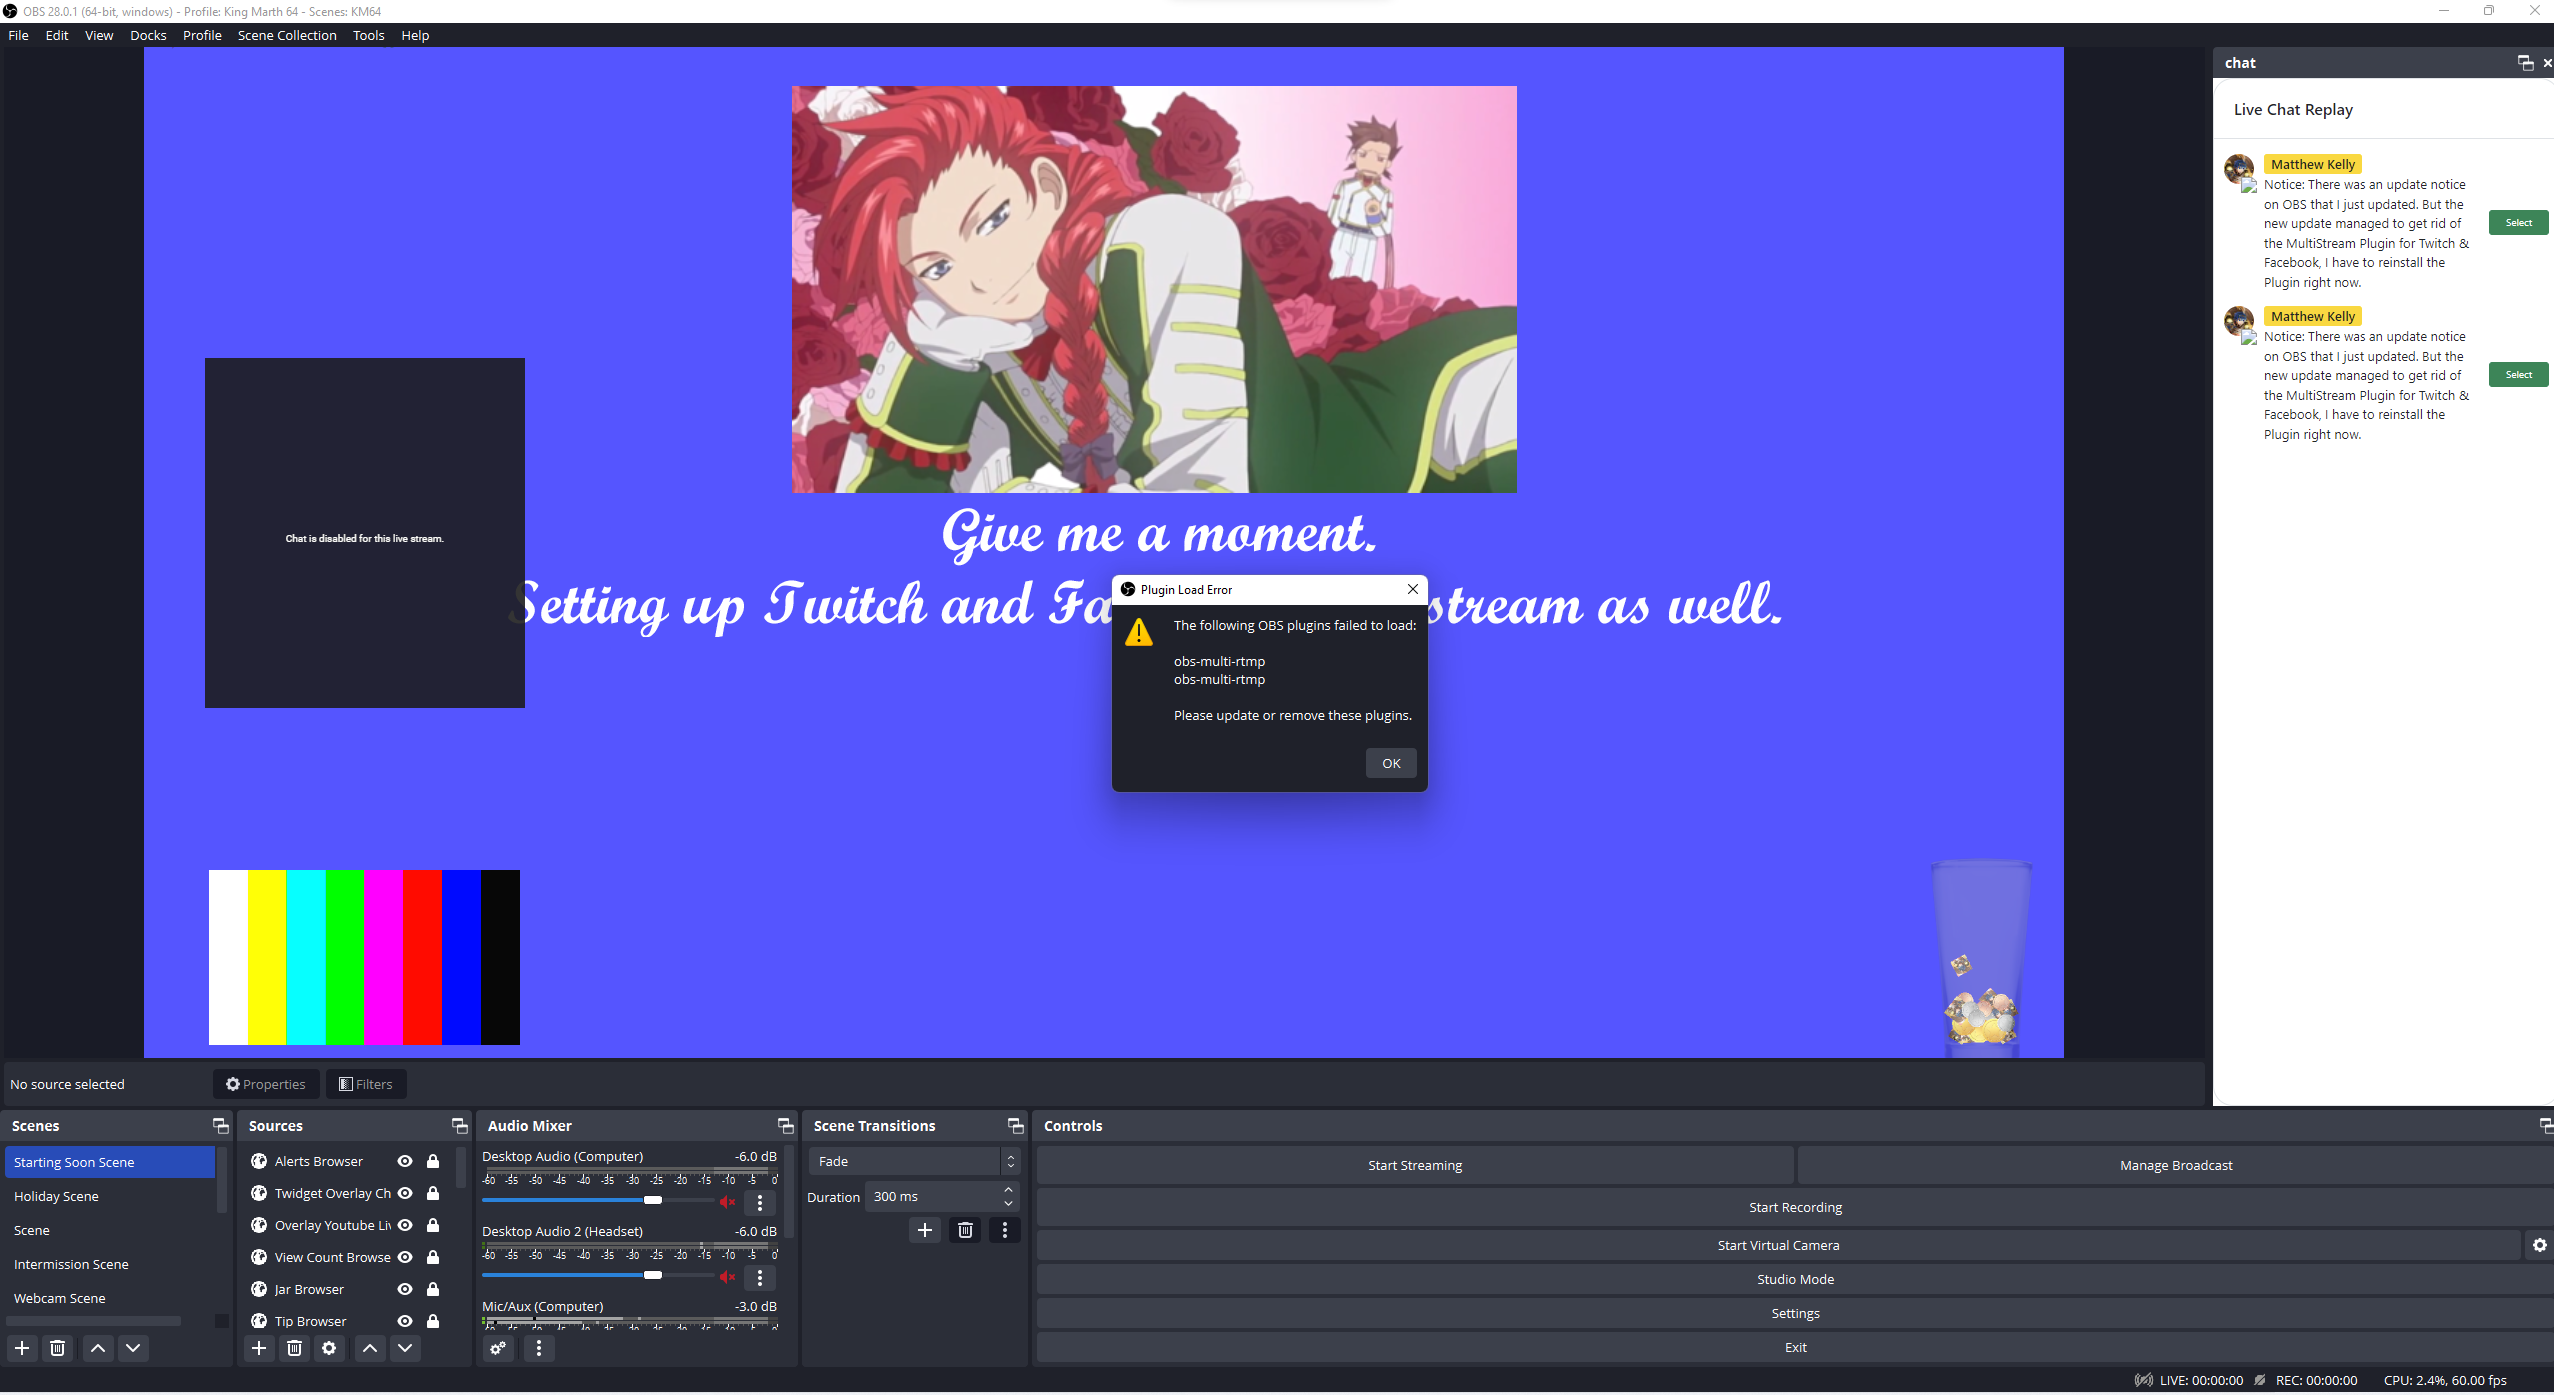
Task: Adjust Desktop Audio 2 (Headset) volume slider
Action: click(x=598, y=1275)
